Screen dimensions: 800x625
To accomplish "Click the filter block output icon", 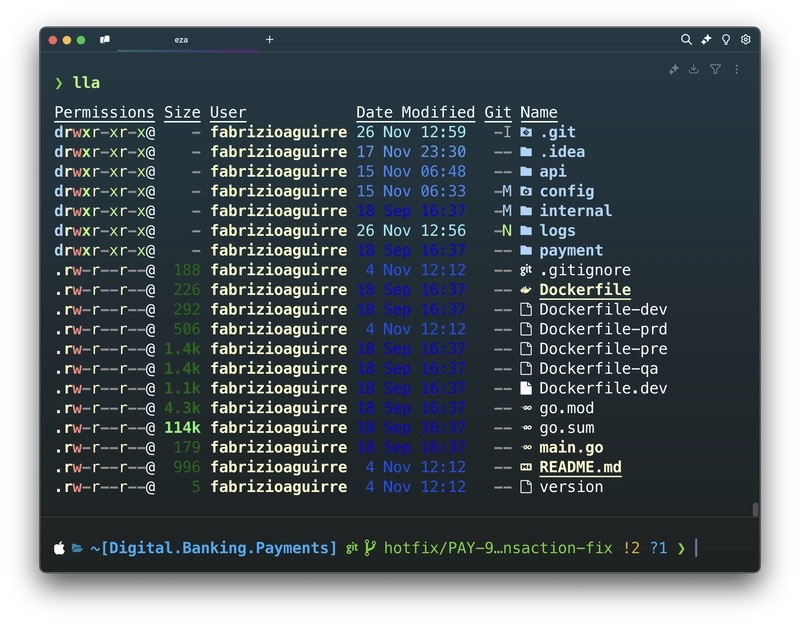I will 715,69.
